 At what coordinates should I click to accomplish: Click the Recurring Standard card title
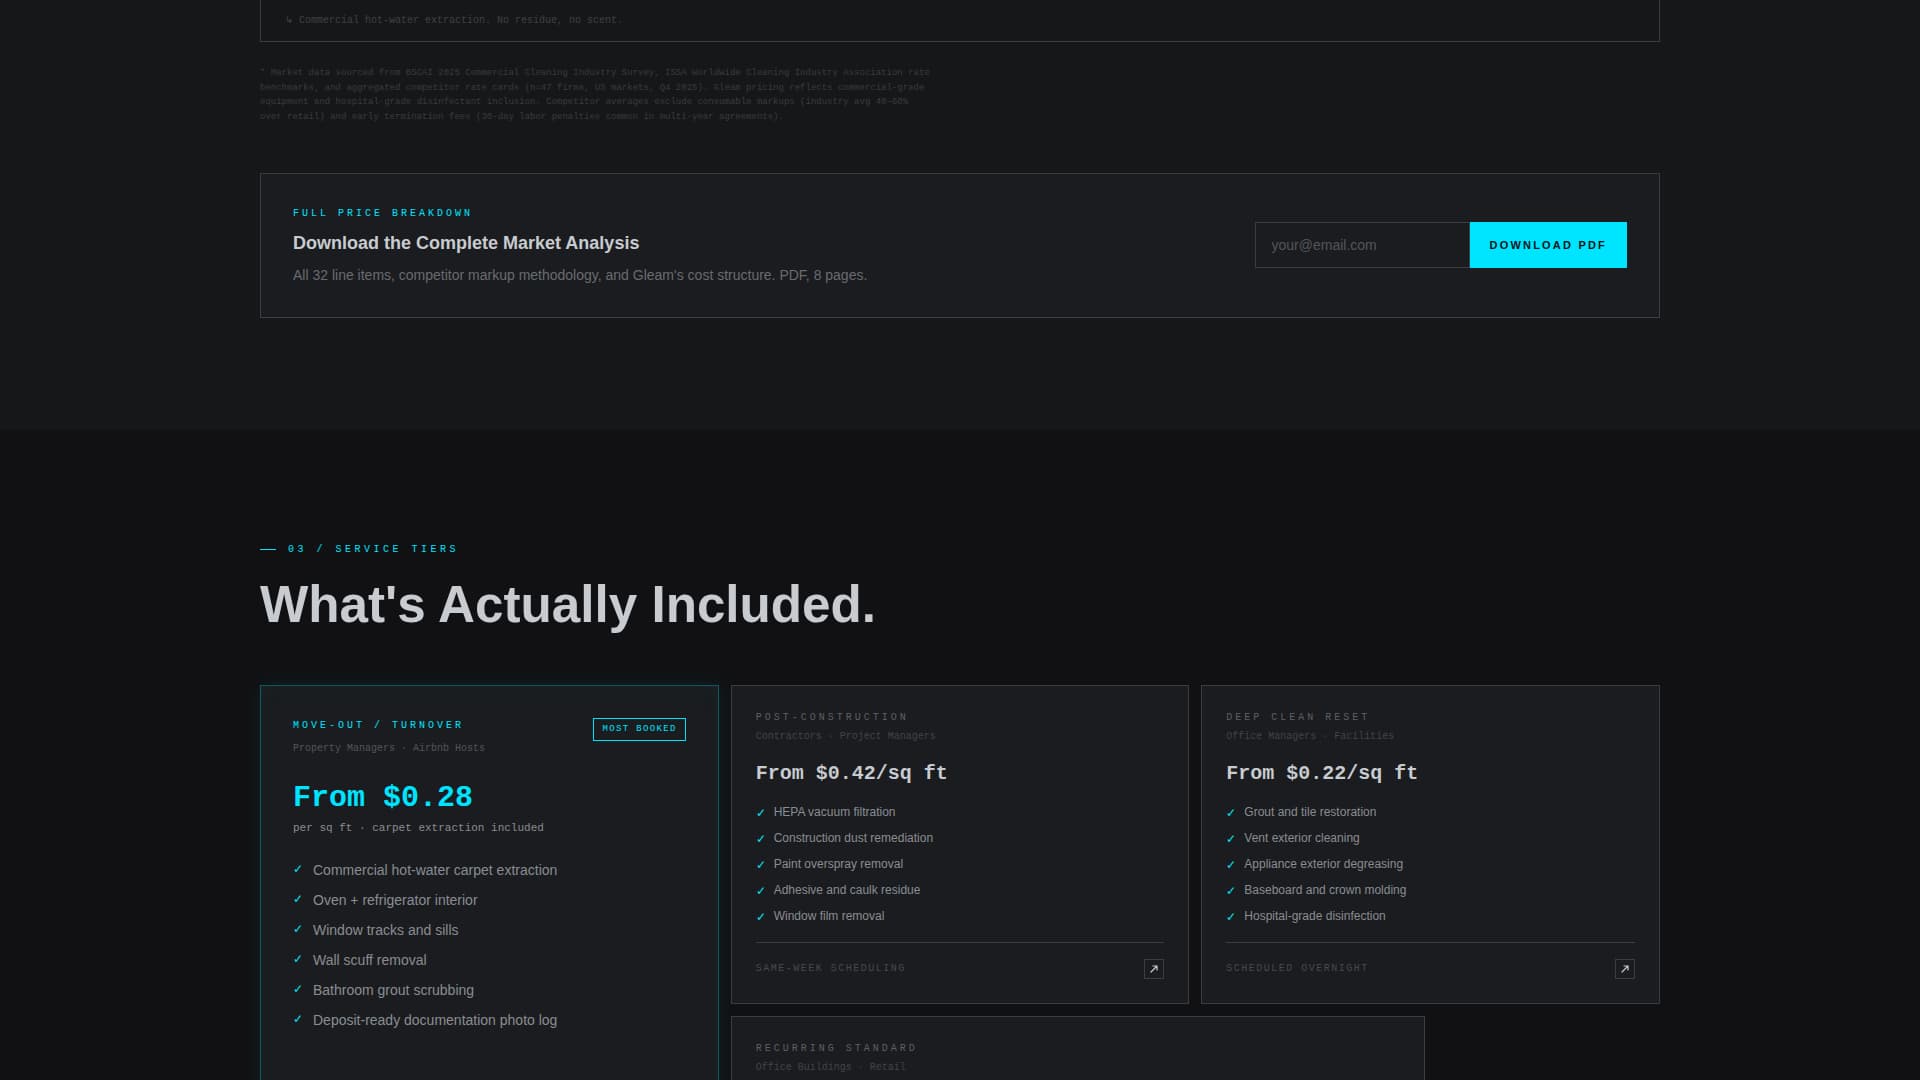836,1048
